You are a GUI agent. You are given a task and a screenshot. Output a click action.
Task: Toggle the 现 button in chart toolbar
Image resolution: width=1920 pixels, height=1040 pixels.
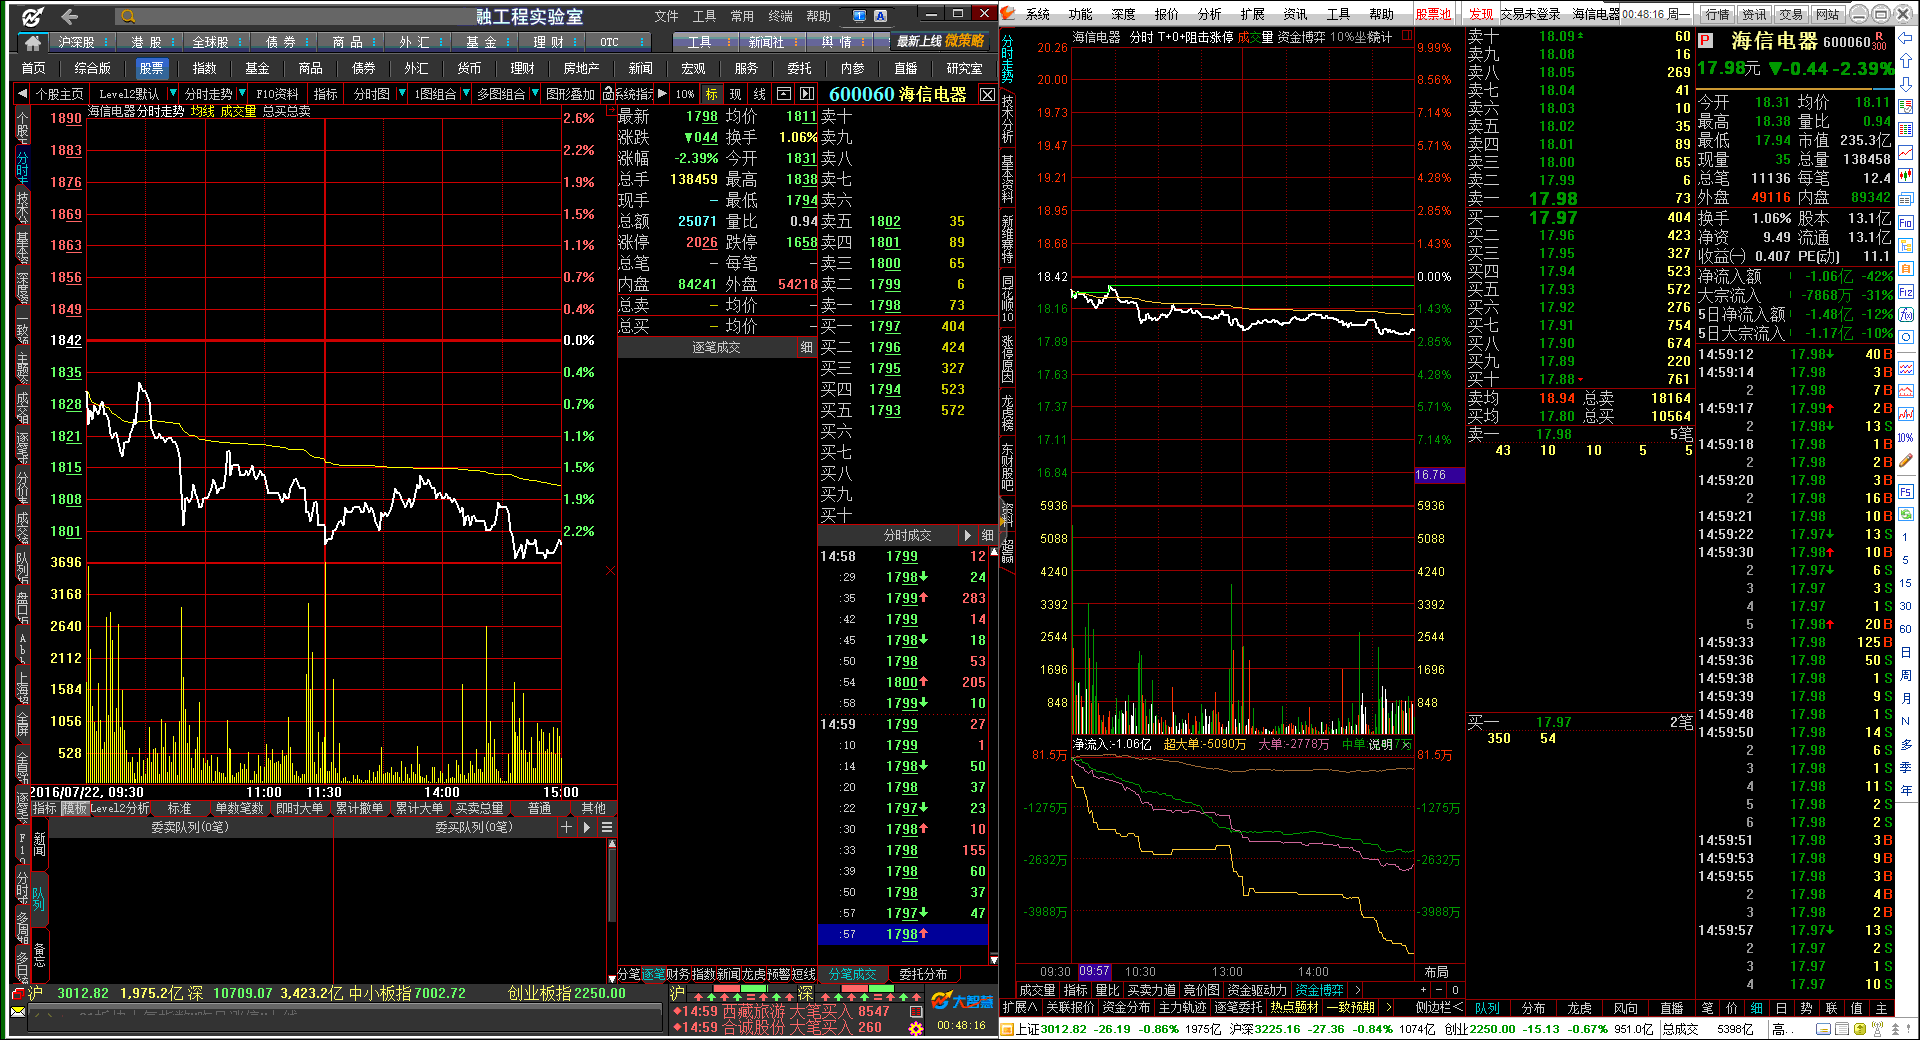pos(735,94)
